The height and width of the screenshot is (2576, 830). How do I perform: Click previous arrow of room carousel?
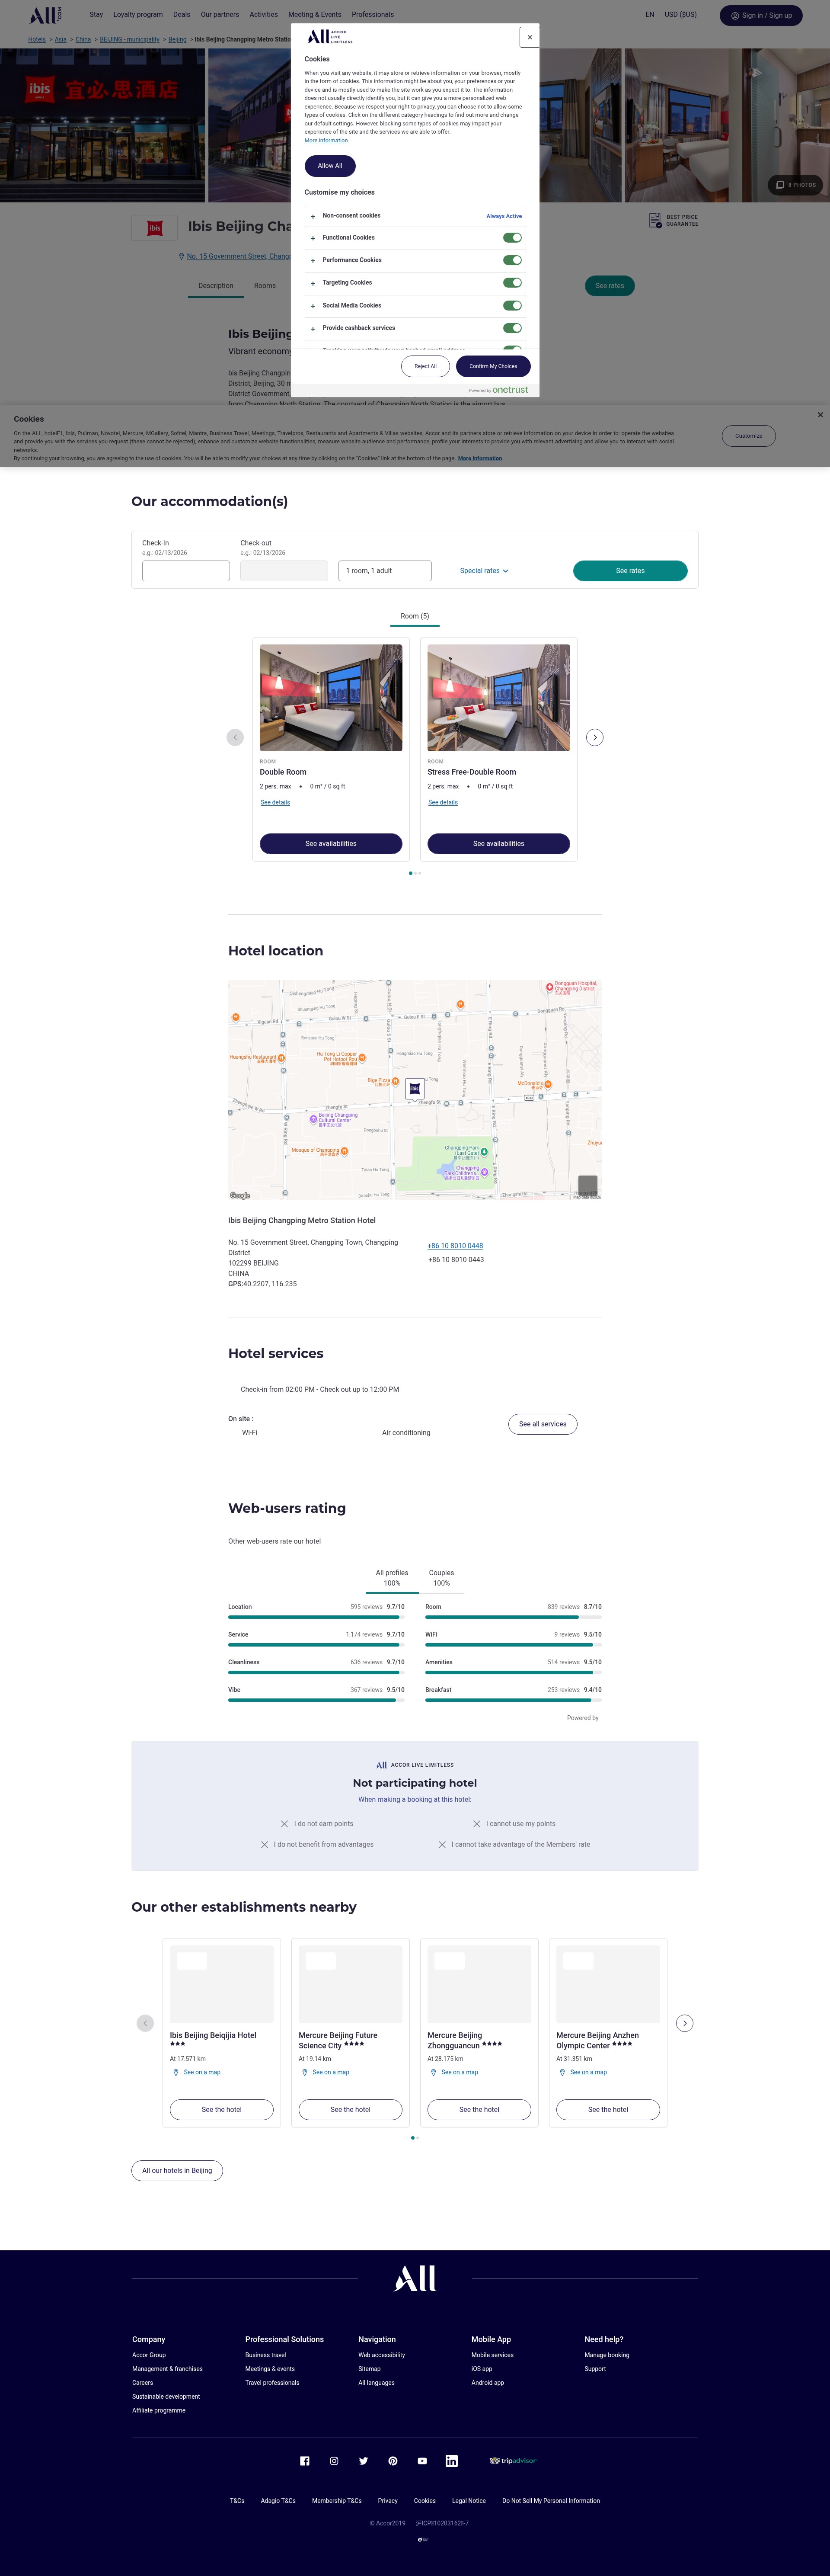[235, 738]
